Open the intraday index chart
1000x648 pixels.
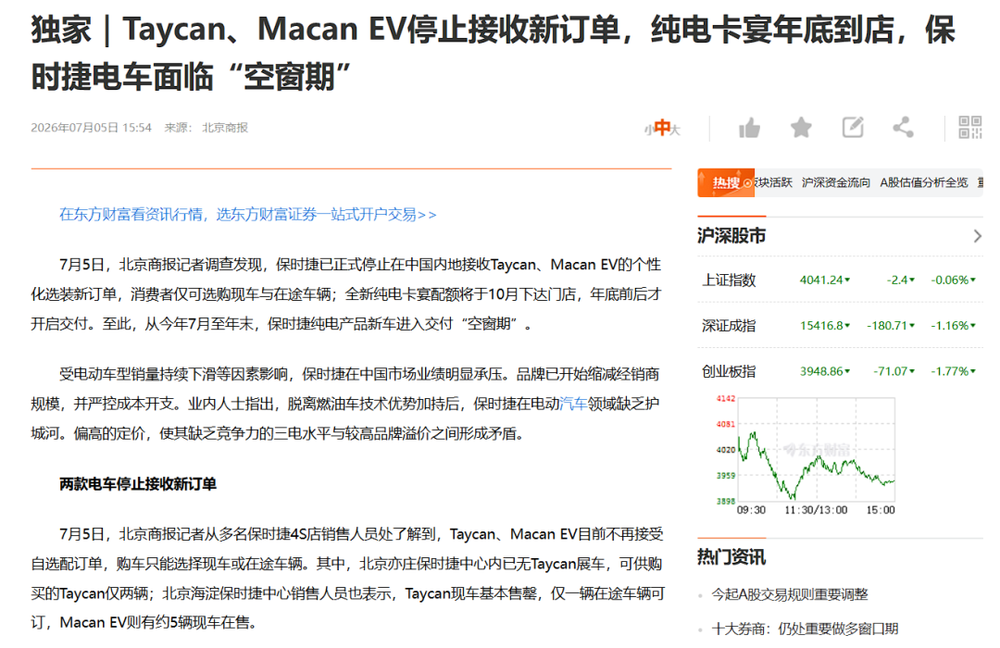pyautogui.click(x=806, y=455)
